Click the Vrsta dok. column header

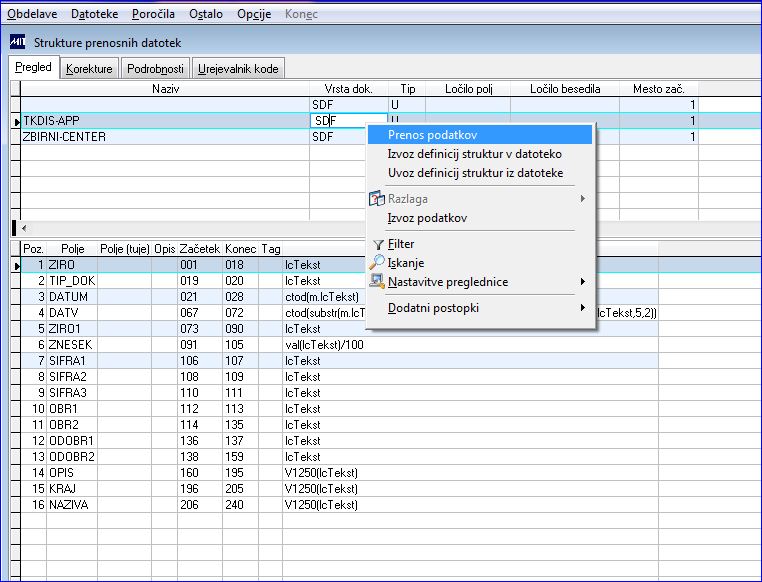coord(348,89)
